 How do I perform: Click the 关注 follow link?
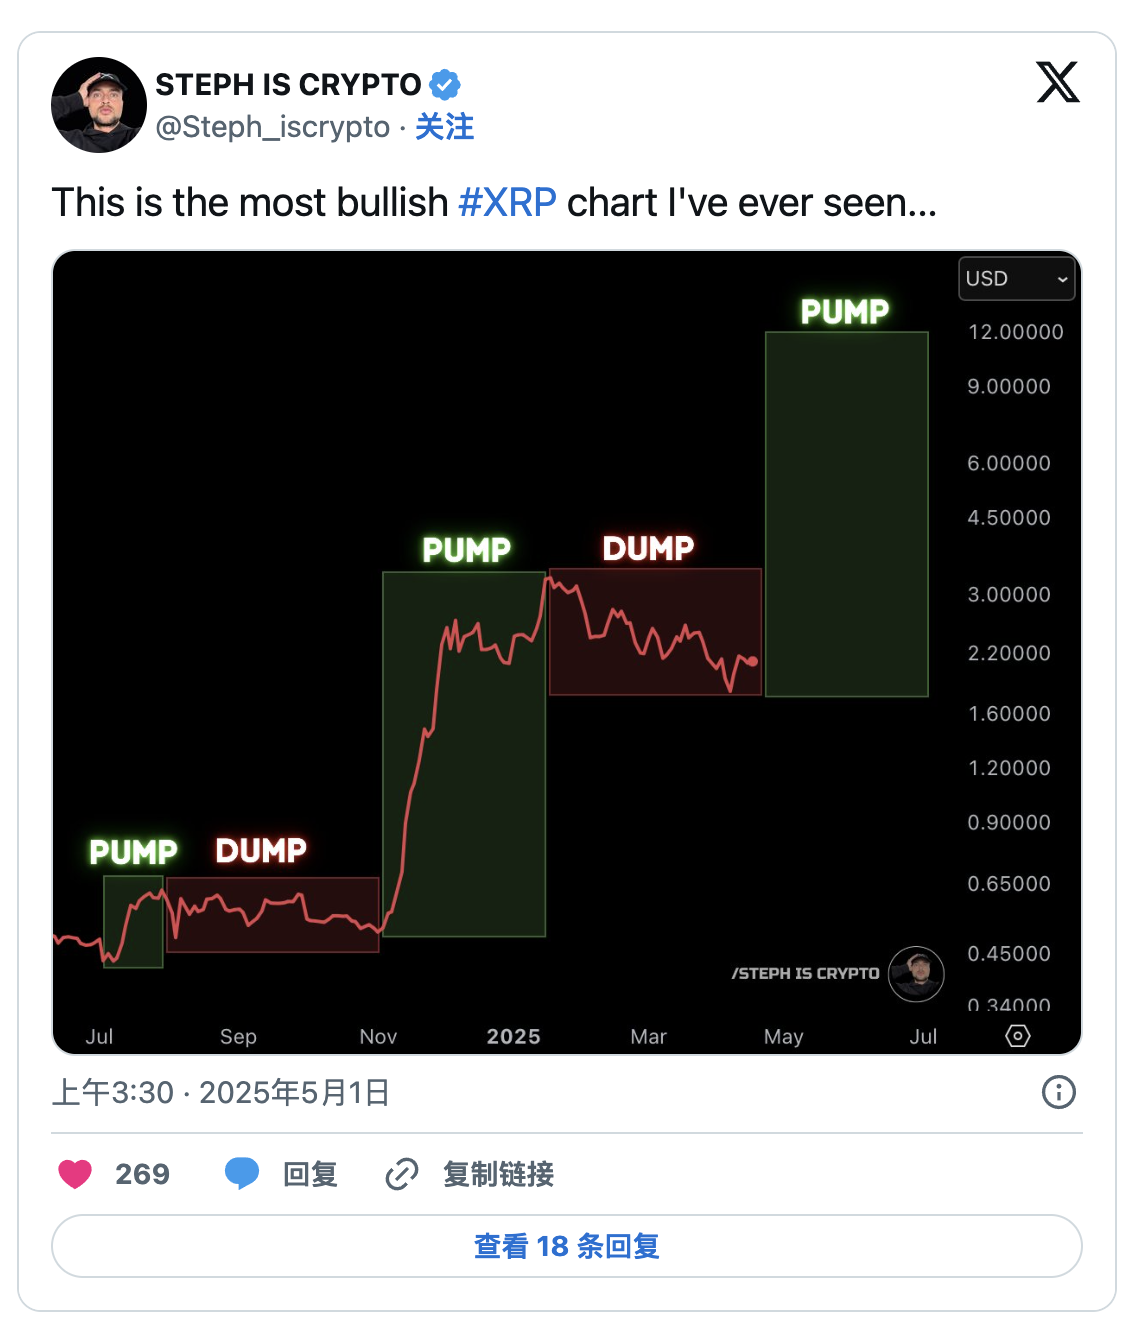click(444, 127)
